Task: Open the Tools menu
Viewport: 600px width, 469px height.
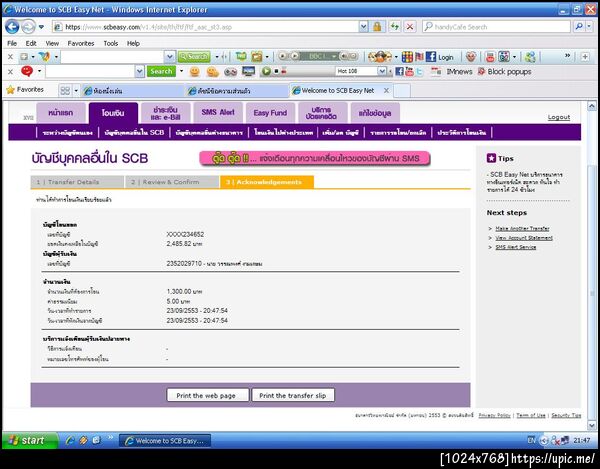Action: tap(111, 44)
